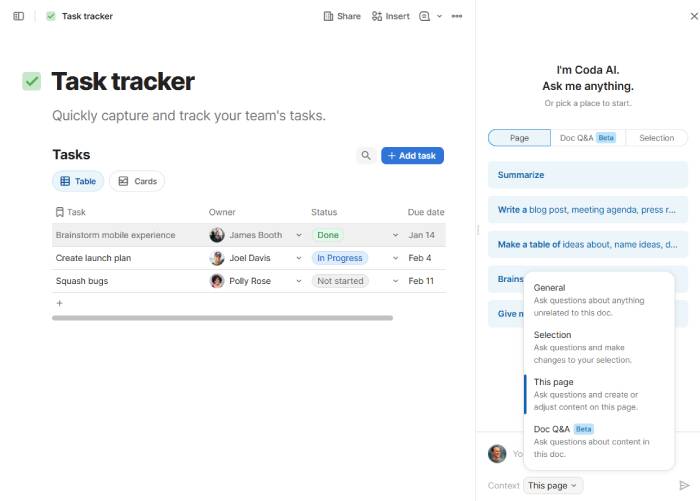
Task: Expand the In Progress status dropdown
Action: pyautogui.click(x=395, y=258)
